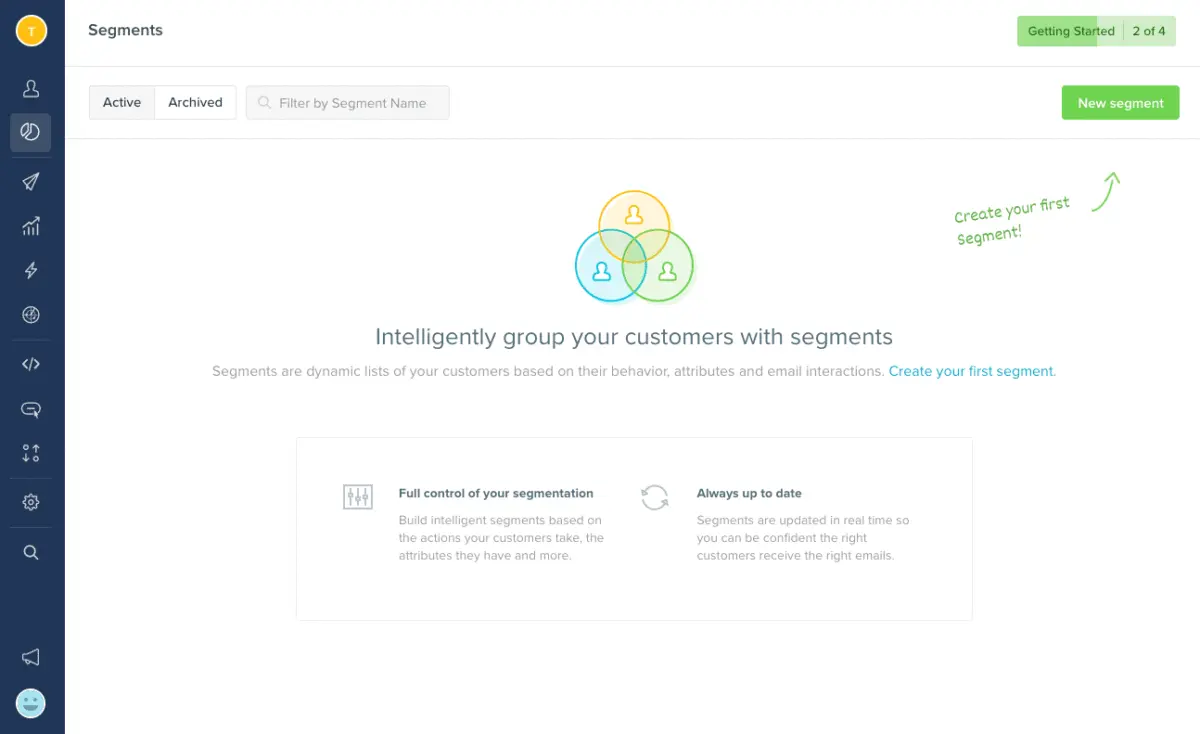Open the activity log lightning bolt icon
1200x734 pixels.
[31, 270]
